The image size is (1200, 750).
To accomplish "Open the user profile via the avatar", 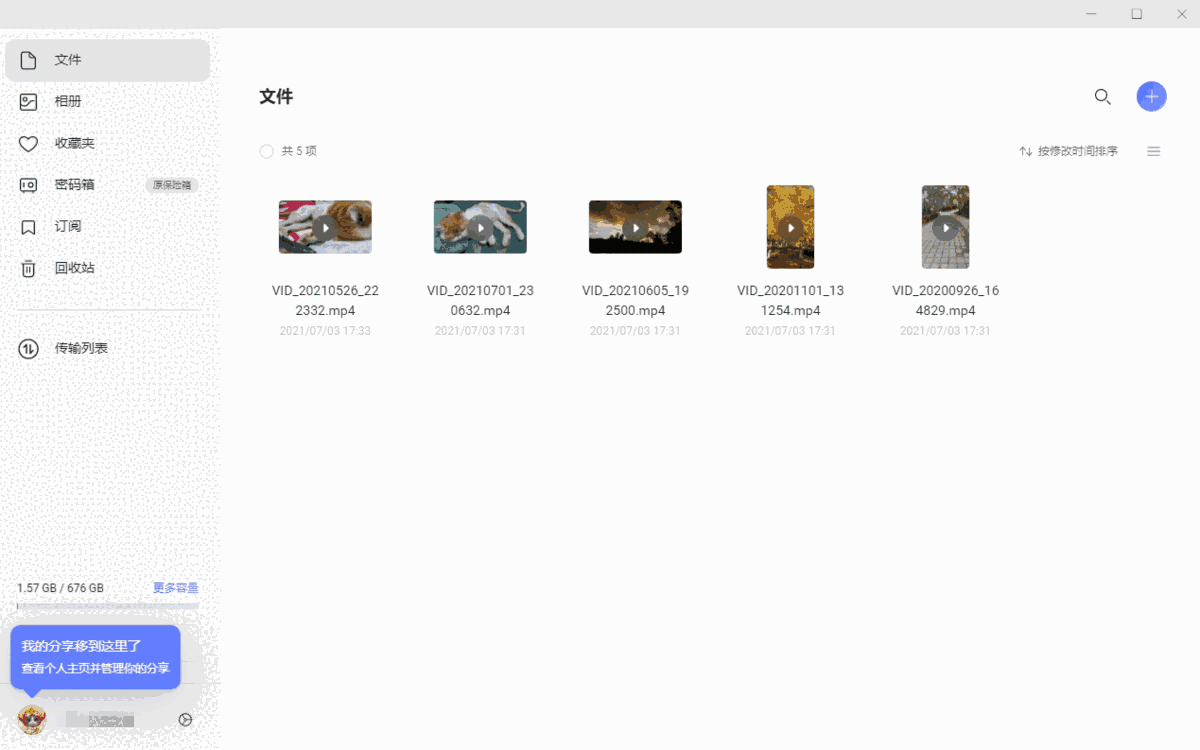I will pyautogui.click(x=31, y=719).
